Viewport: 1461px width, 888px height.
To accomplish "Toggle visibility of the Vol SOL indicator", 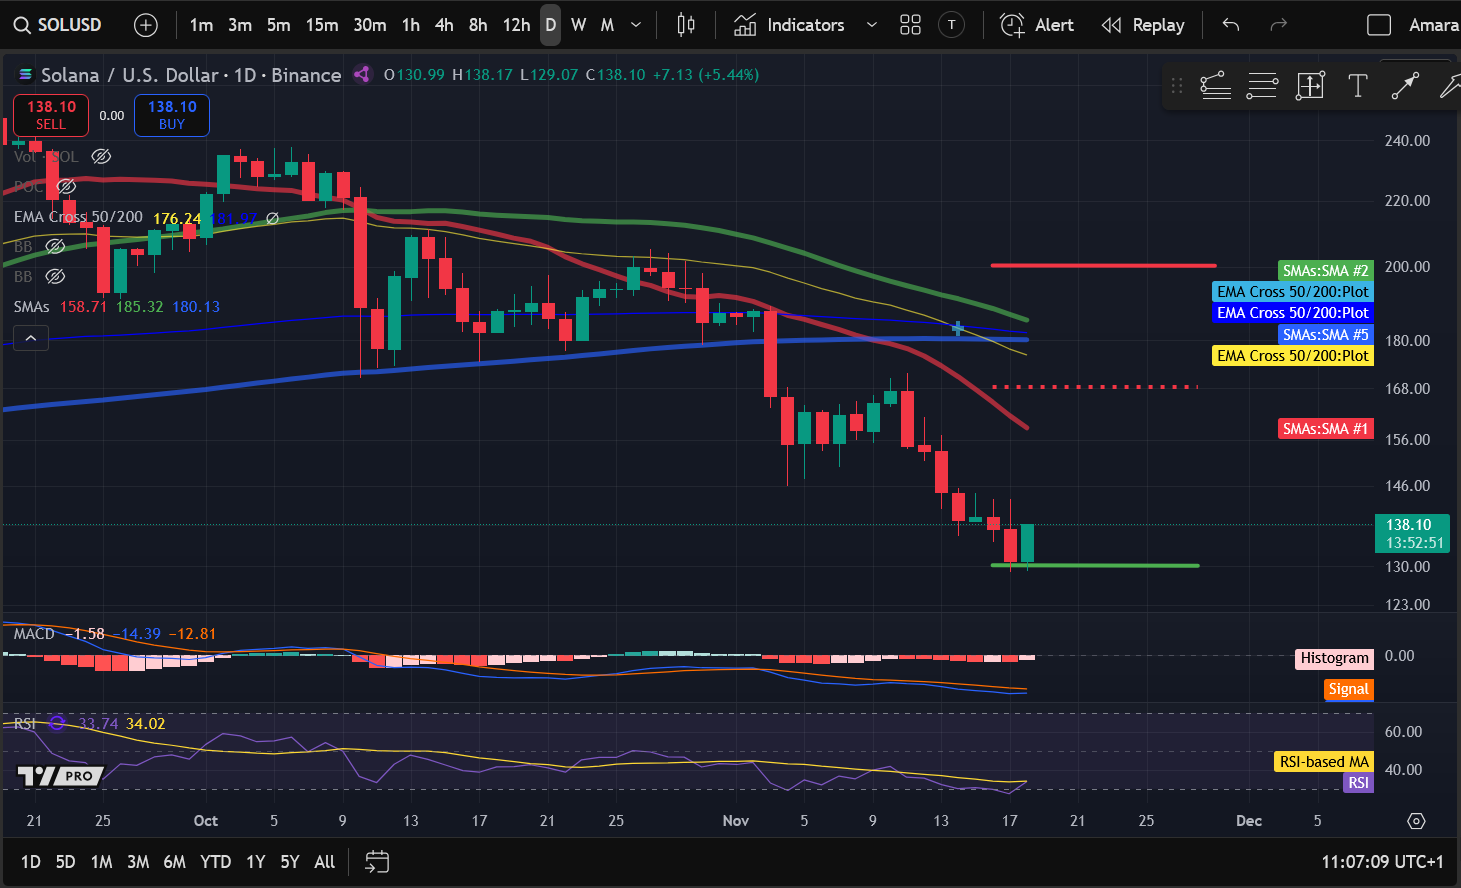I will tap(100, 156).
